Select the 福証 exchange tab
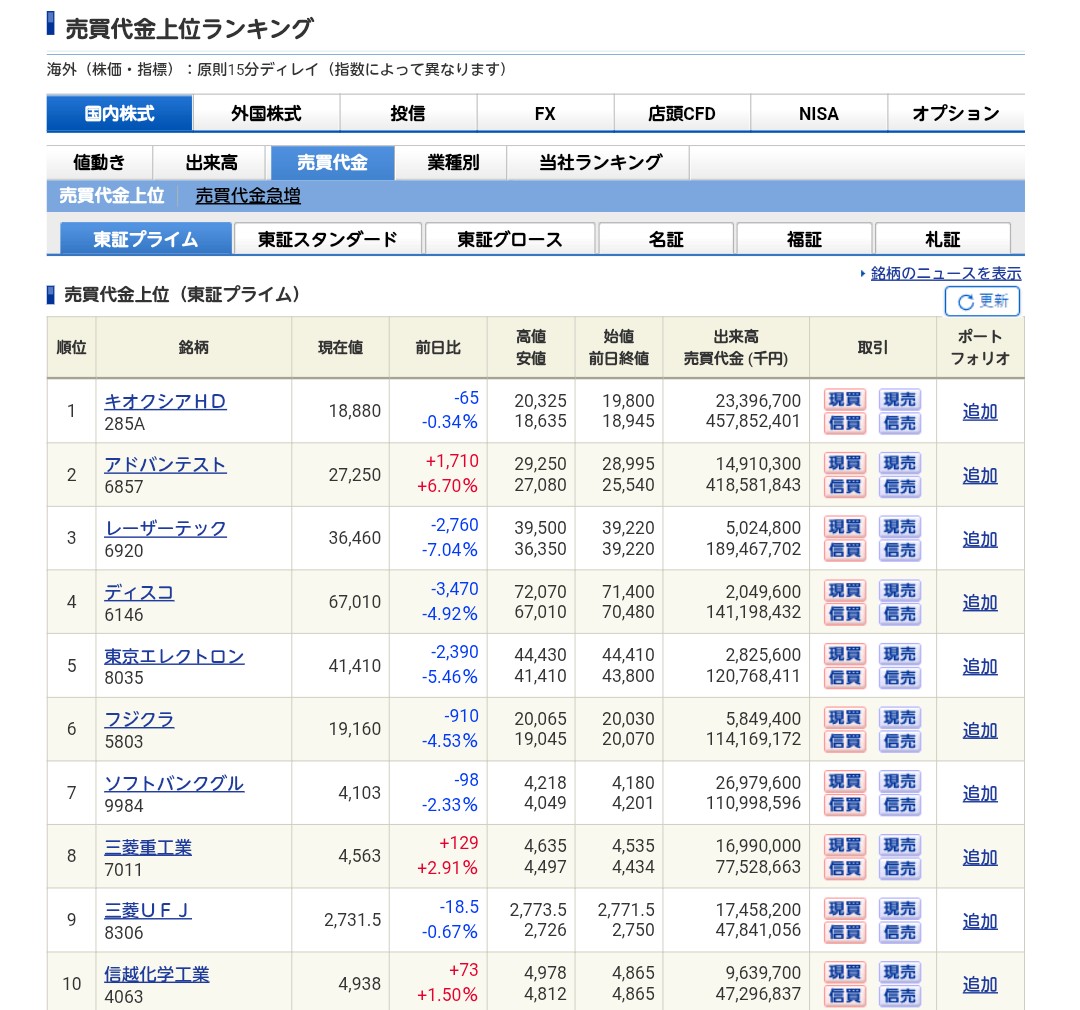The width and height of the screenshot is (1080, 1010). (804, 239)
